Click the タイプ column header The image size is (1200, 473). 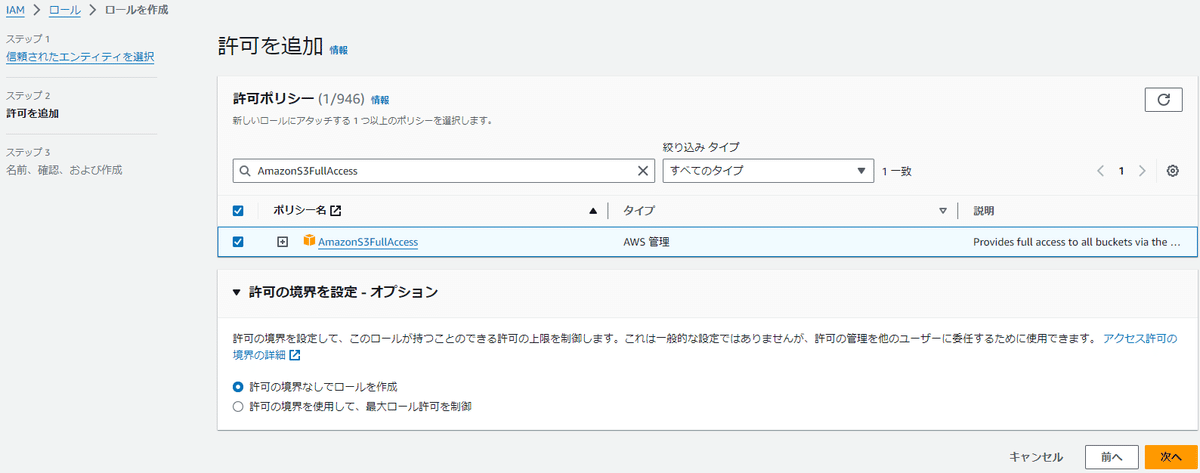pos(639,211)
